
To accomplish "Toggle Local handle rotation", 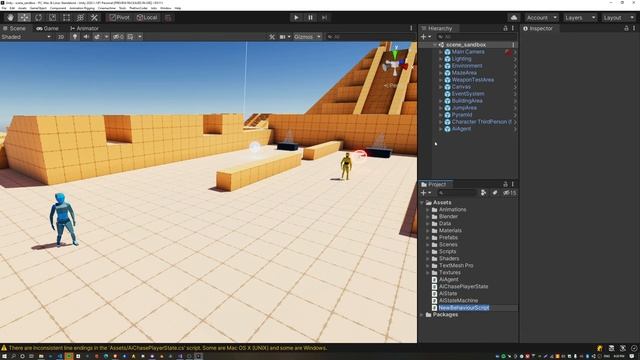I will [x=147, y=18].
